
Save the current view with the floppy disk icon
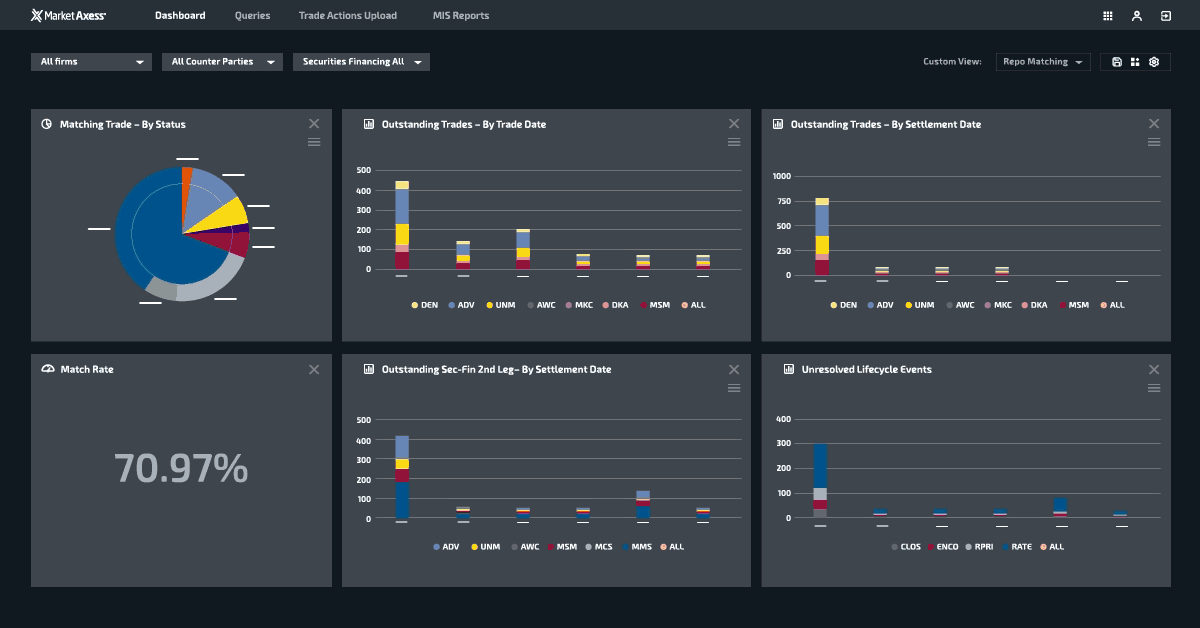point(1116,61)
